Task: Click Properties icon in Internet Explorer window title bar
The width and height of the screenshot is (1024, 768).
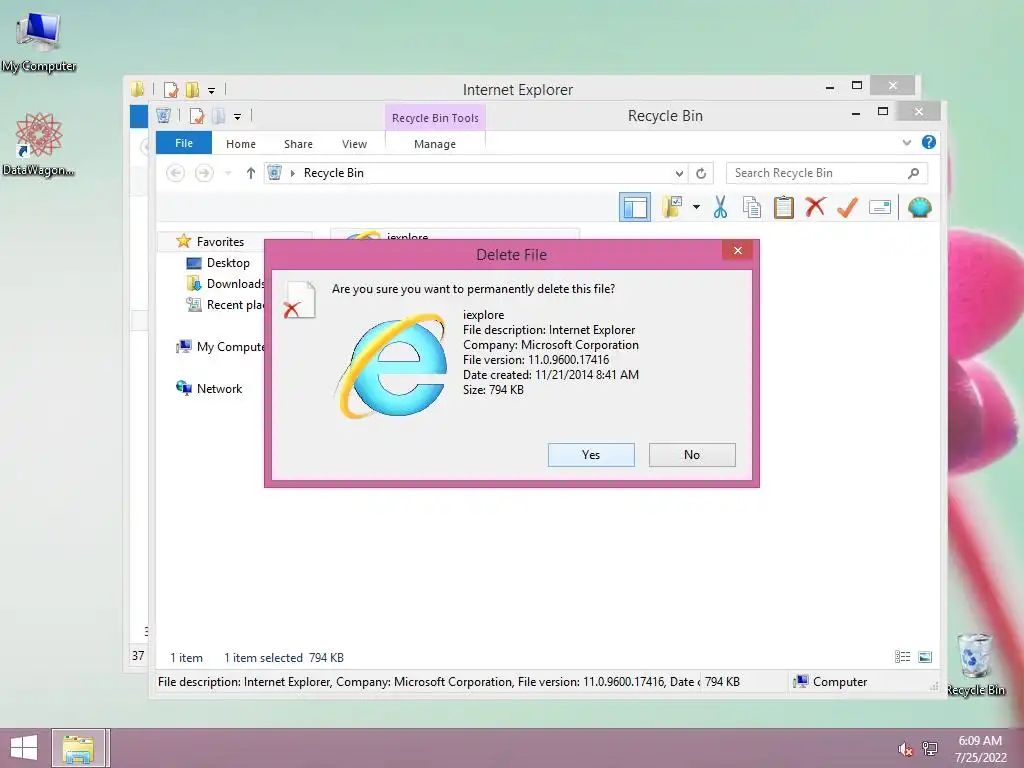Action: click(171, 89)
